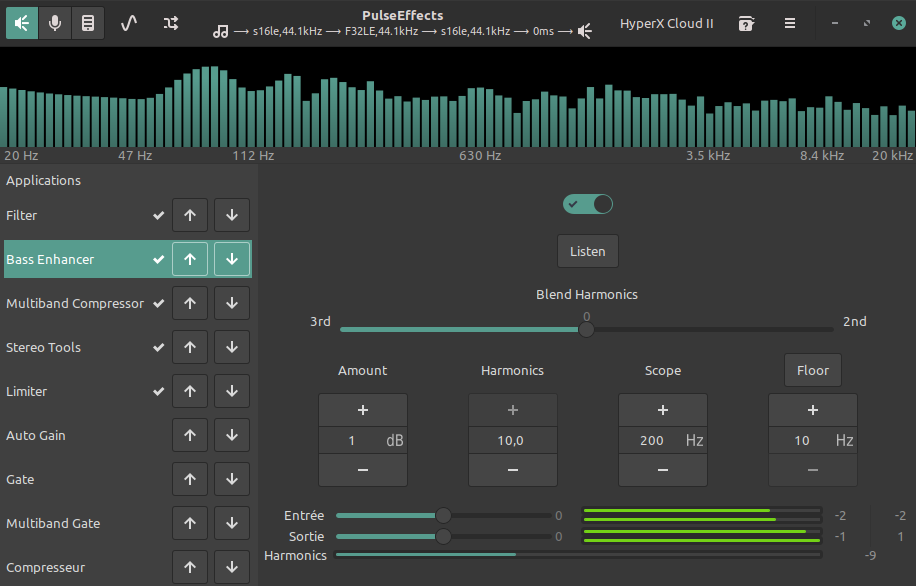Click the Amount value field

click(x=363, y=441)
